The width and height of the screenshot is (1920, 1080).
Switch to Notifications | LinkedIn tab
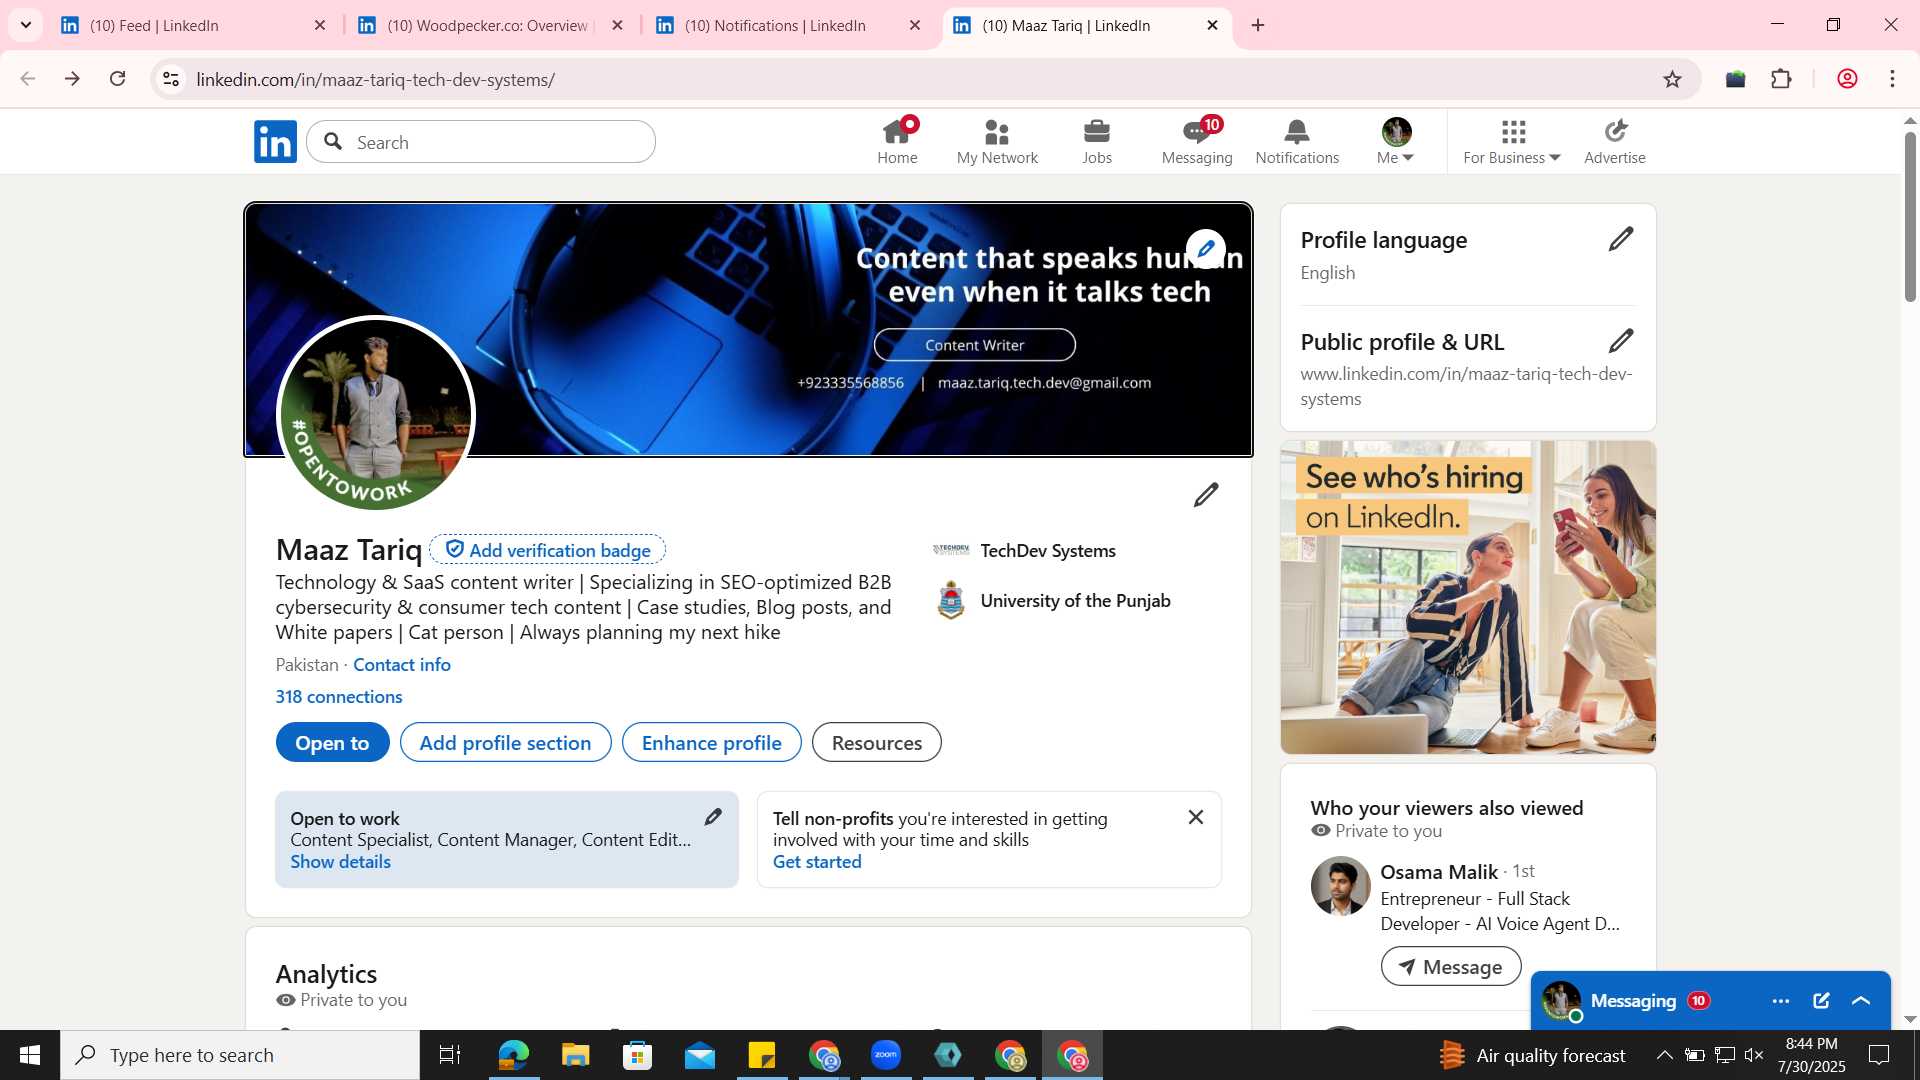(x=788, y=26)
